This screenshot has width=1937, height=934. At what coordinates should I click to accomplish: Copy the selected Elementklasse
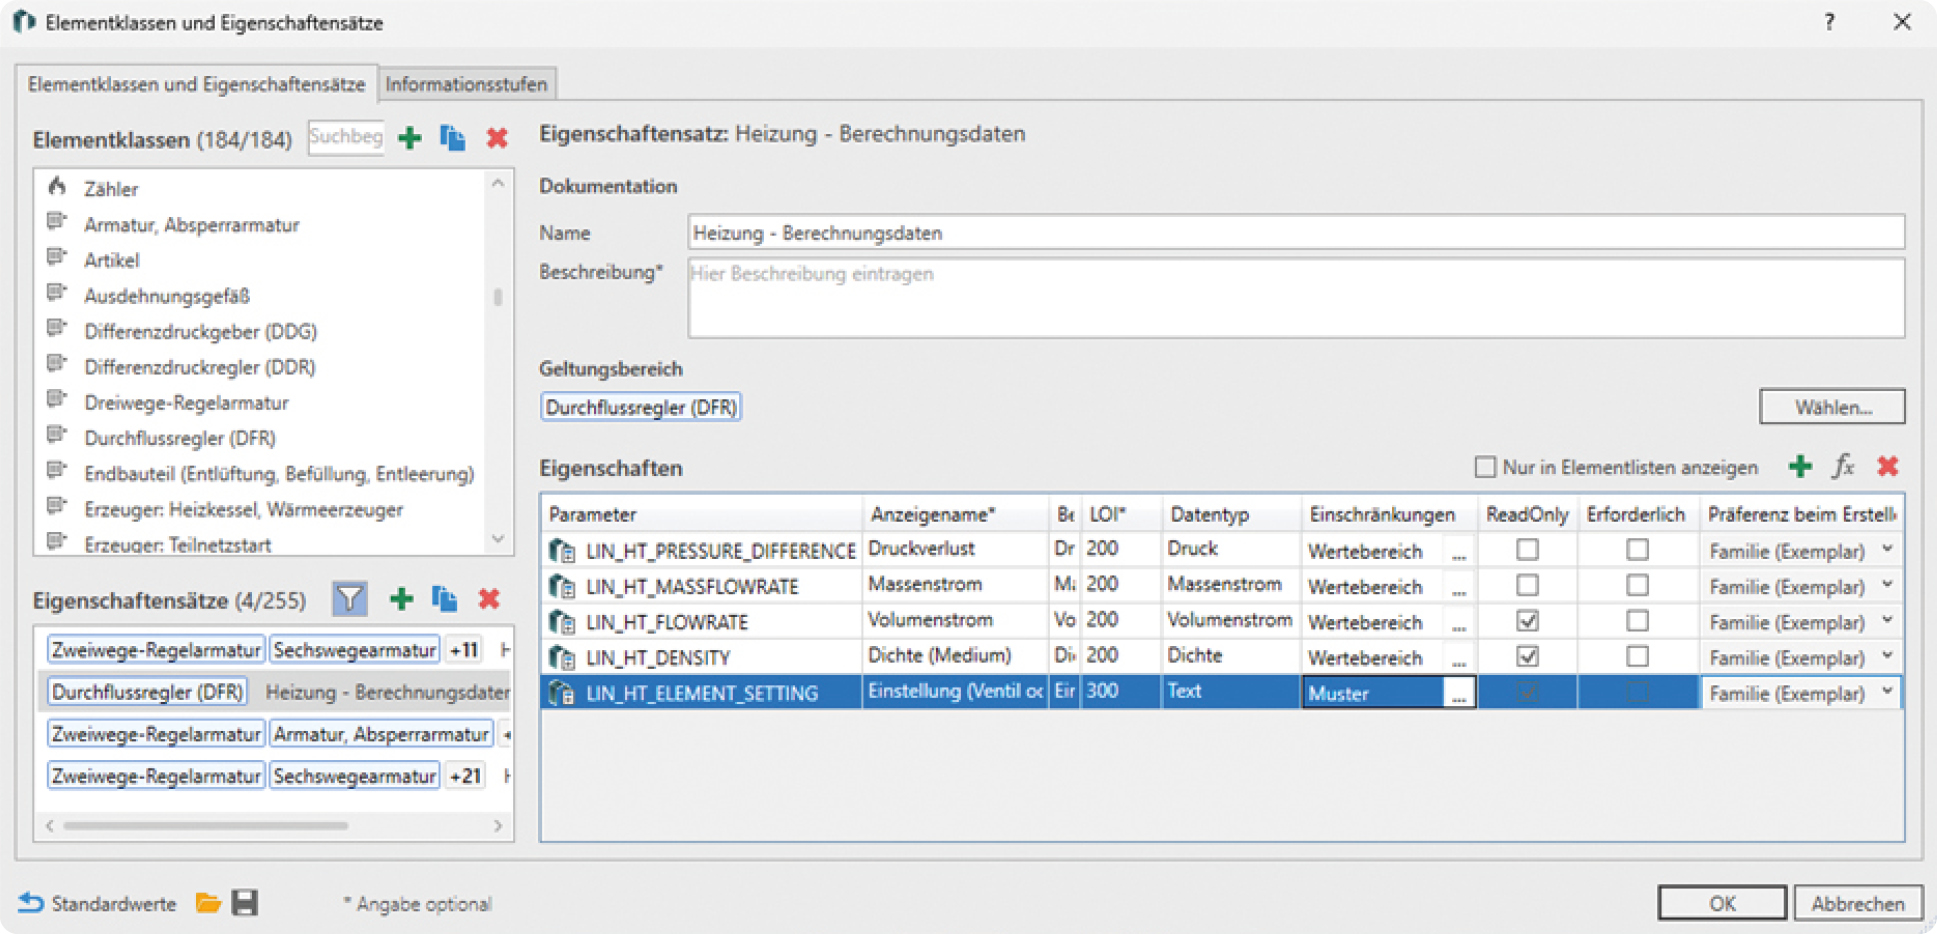[x=452, y=138]
